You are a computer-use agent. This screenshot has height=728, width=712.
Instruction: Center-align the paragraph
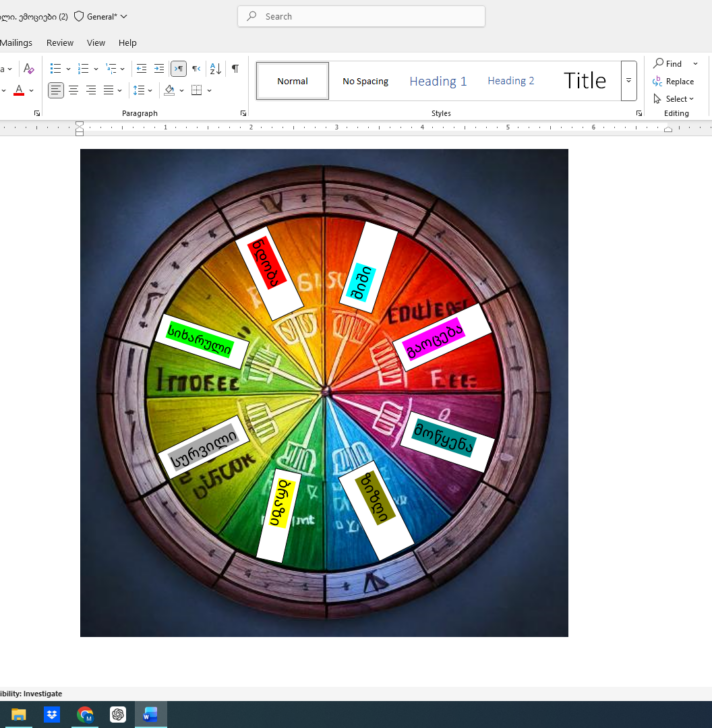73,90
